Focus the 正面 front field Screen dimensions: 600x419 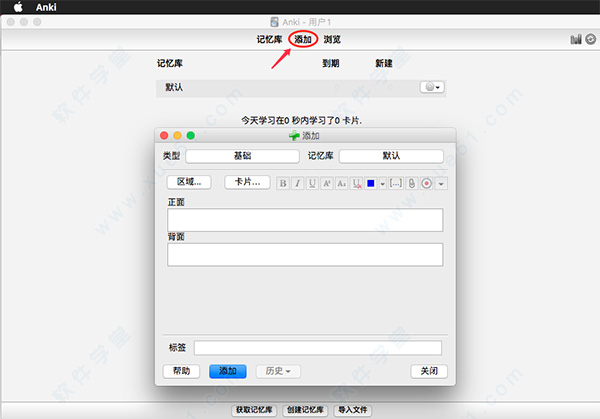pyautogui.click(x=305, y=220)
